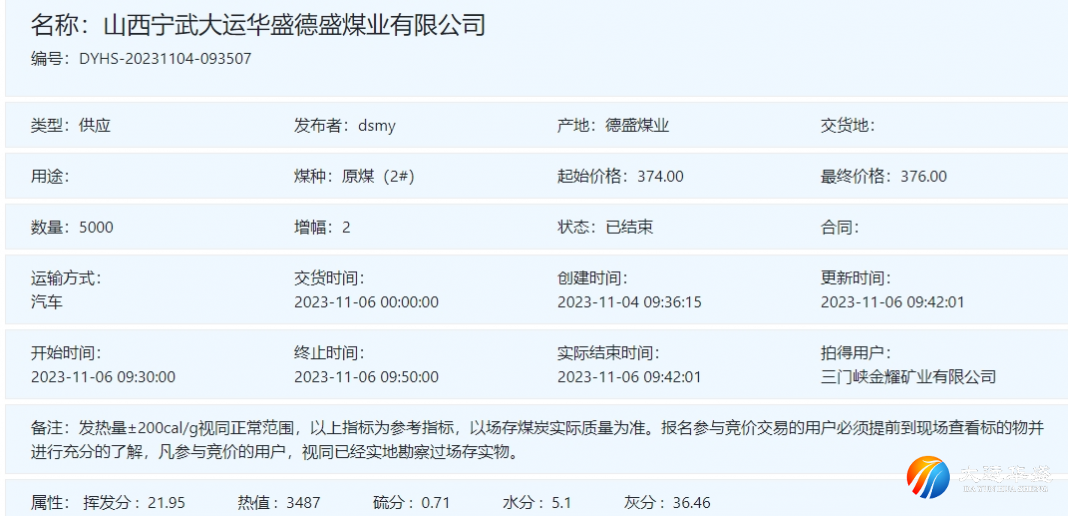The width and height of the screenshot is (1068, 516).
Task: Click the moisture value 5.1
Action: coord(561,504)
